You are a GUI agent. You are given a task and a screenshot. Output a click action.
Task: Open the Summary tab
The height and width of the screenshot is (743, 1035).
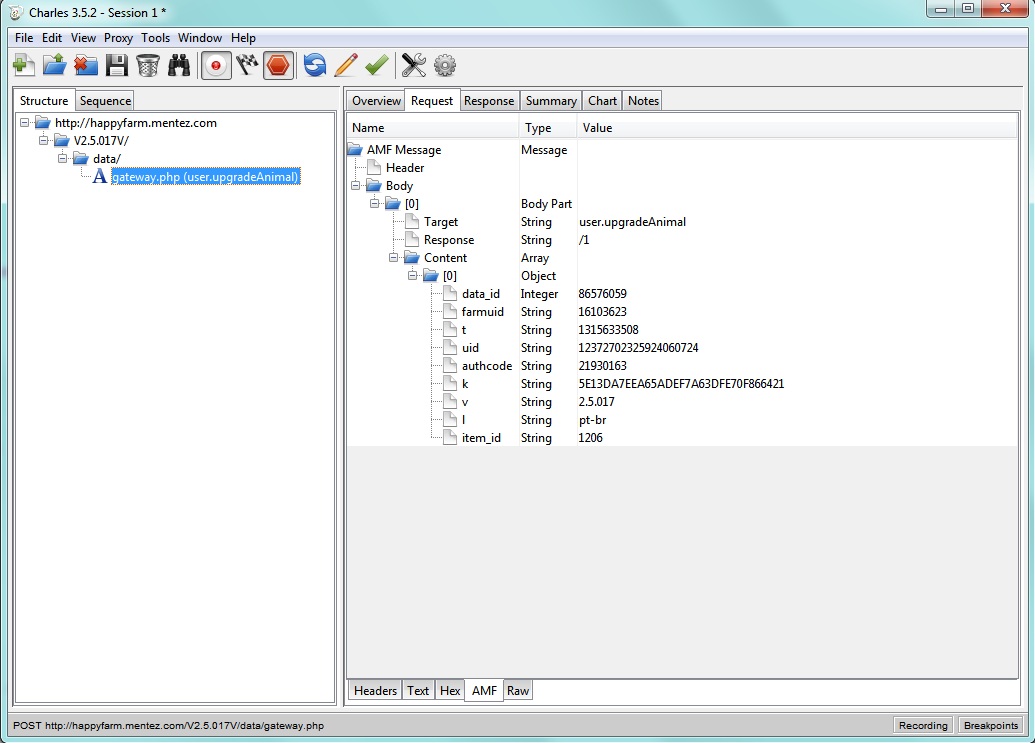[x=551, y=100]
